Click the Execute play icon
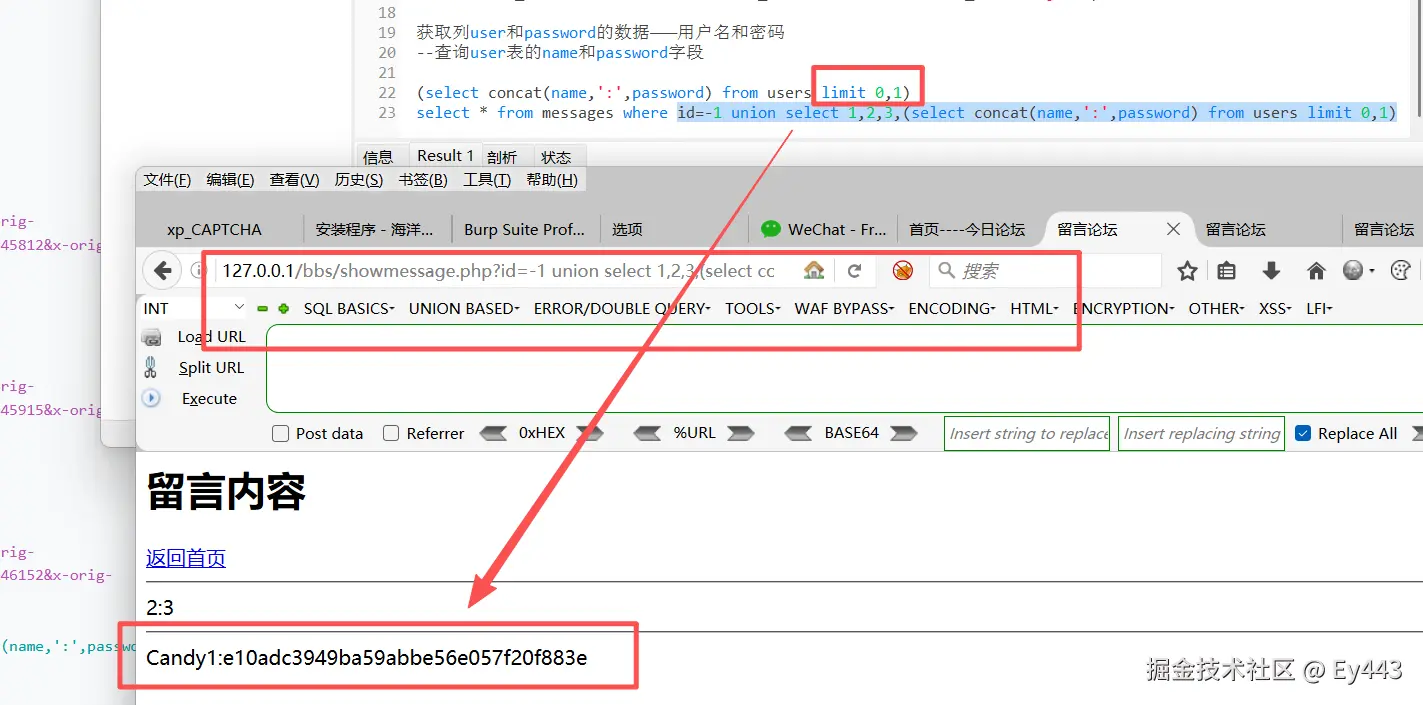The height and width of the screenshot is (705, 1423). click(152, 398)
